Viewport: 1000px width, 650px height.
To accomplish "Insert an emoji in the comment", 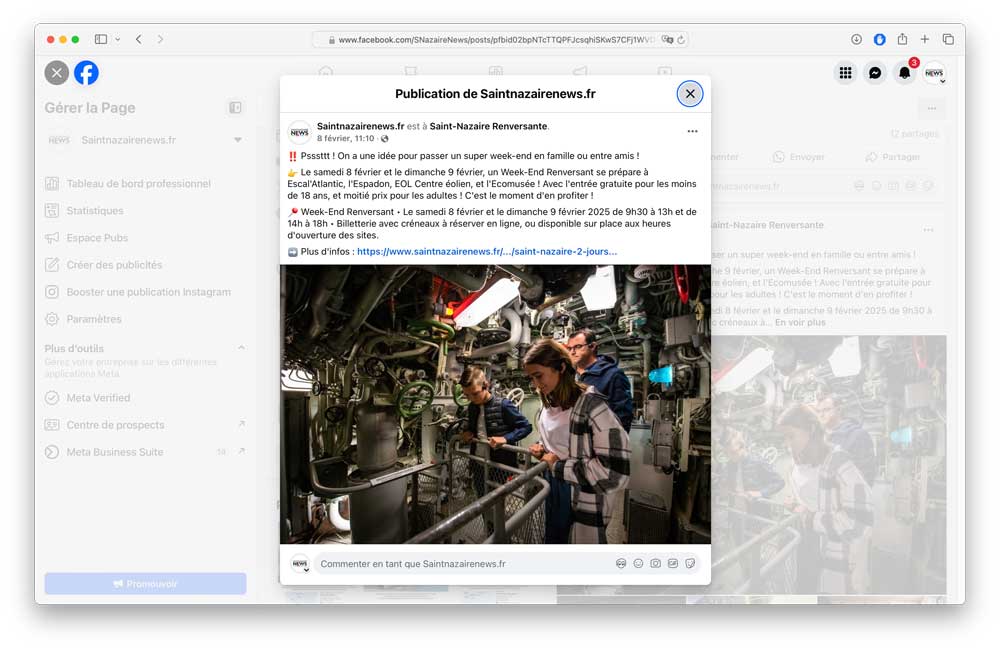I will (638, 564).
